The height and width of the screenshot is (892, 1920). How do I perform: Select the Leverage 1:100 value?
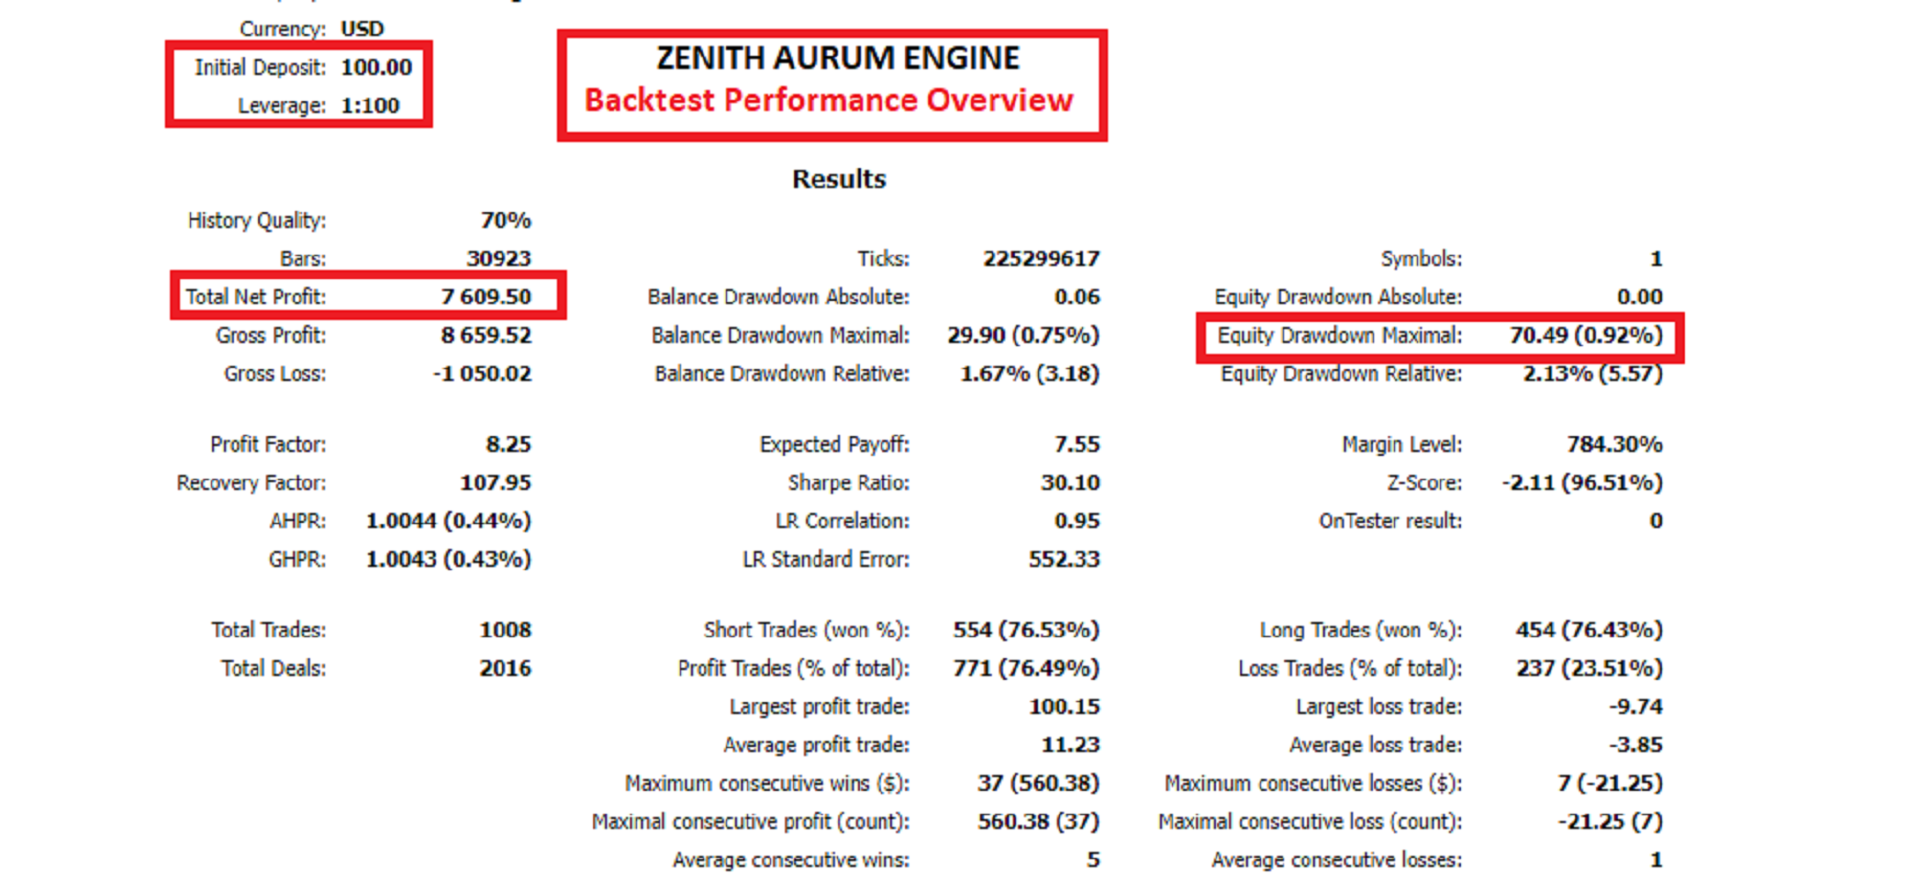pos(370,105)
